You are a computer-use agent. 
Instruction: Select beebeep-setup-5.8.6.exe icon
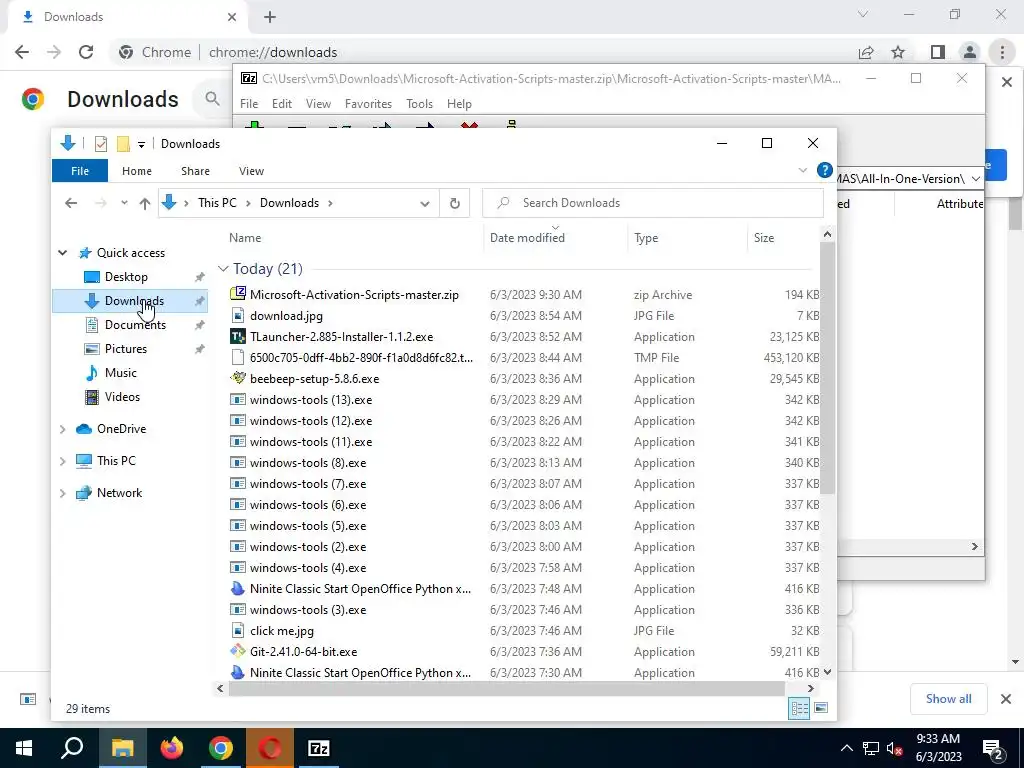click(x=238, y=378)
